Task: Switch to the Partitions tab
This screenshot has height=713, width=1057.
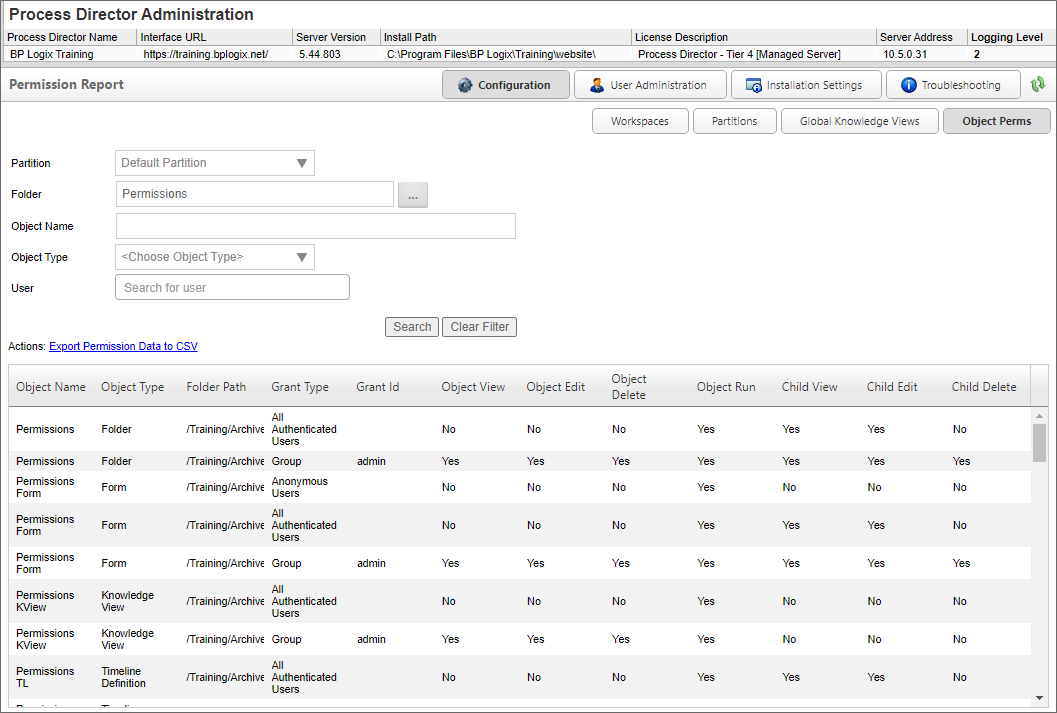Action: pyautogui.click(x=734, y=122)
